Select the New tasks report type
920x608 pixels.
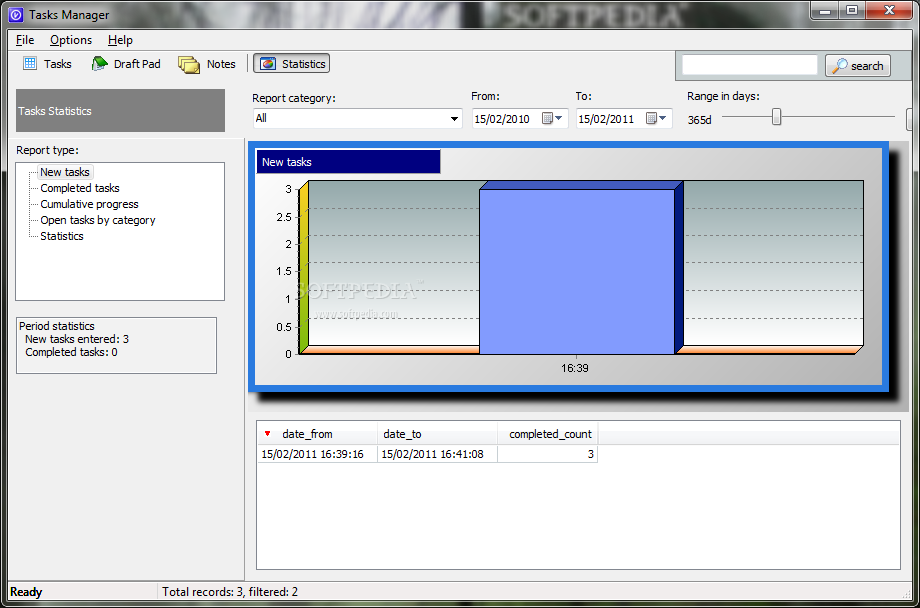pos(65,172)
